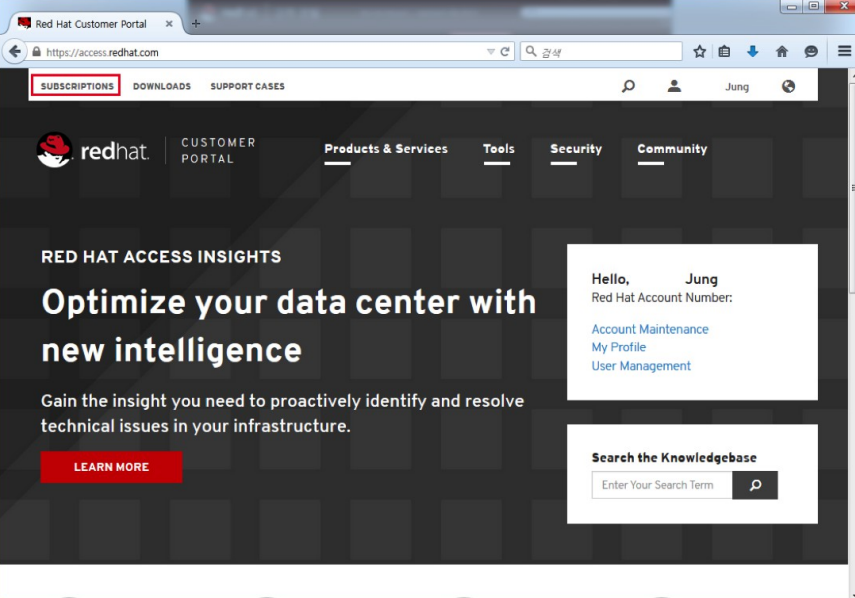Open a new tab with plus button
Image resolution: width=855 pixels, height=598 pixels.
click(196, 23)
